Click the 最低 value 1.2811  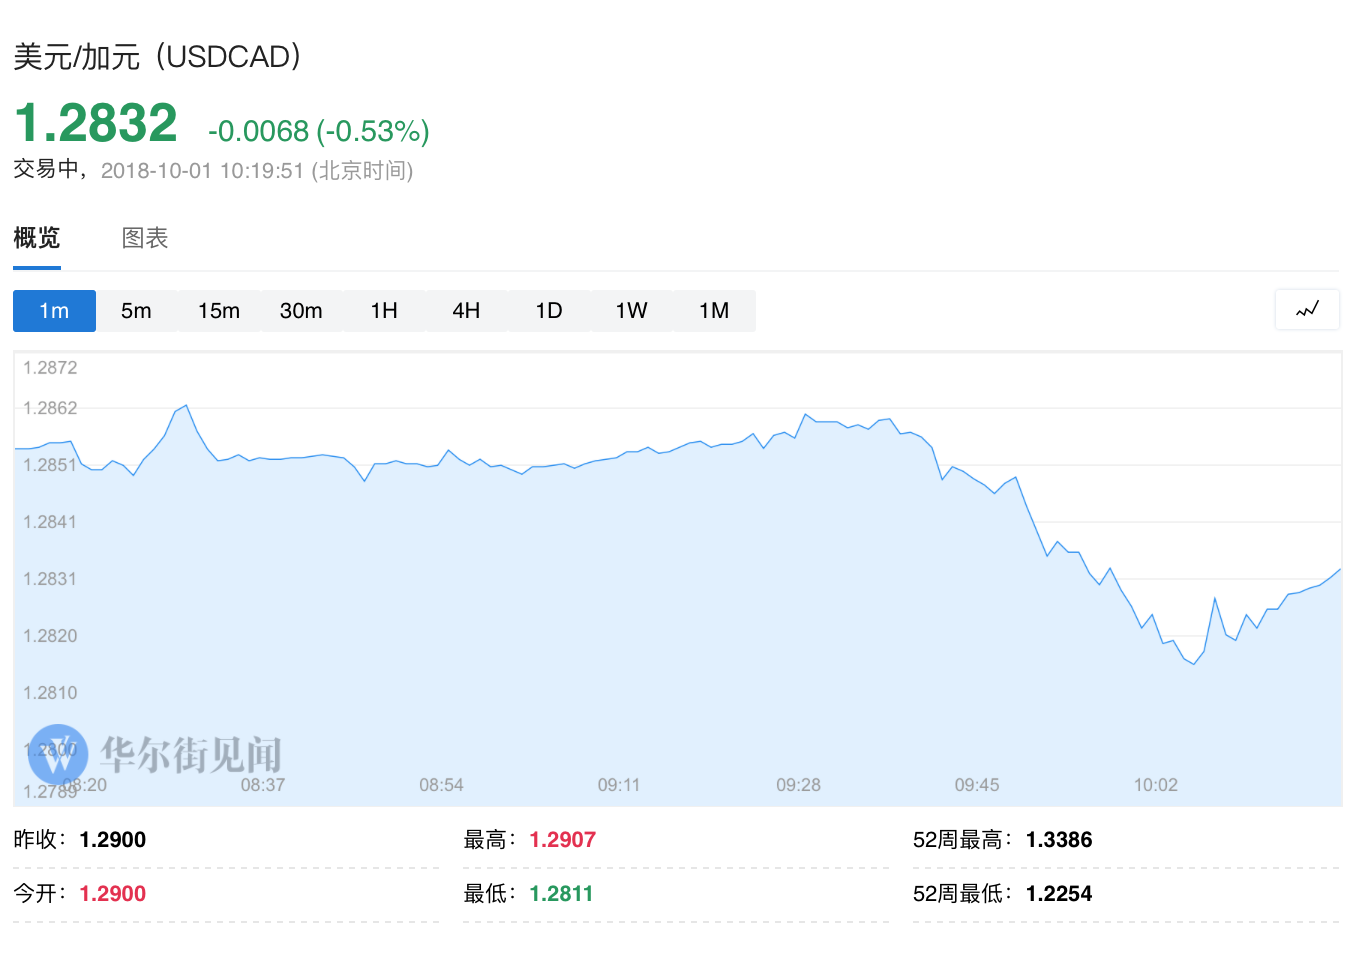(x=561, y=894)
